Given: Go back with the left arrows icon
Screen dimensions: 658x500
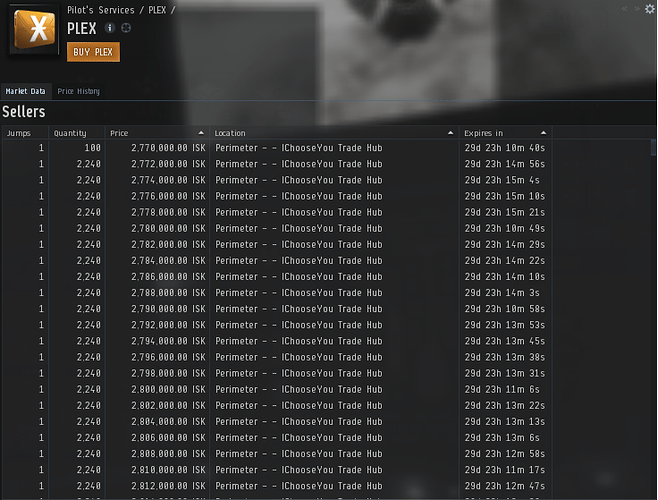Looking at the screenshot, I should point(625,9).
